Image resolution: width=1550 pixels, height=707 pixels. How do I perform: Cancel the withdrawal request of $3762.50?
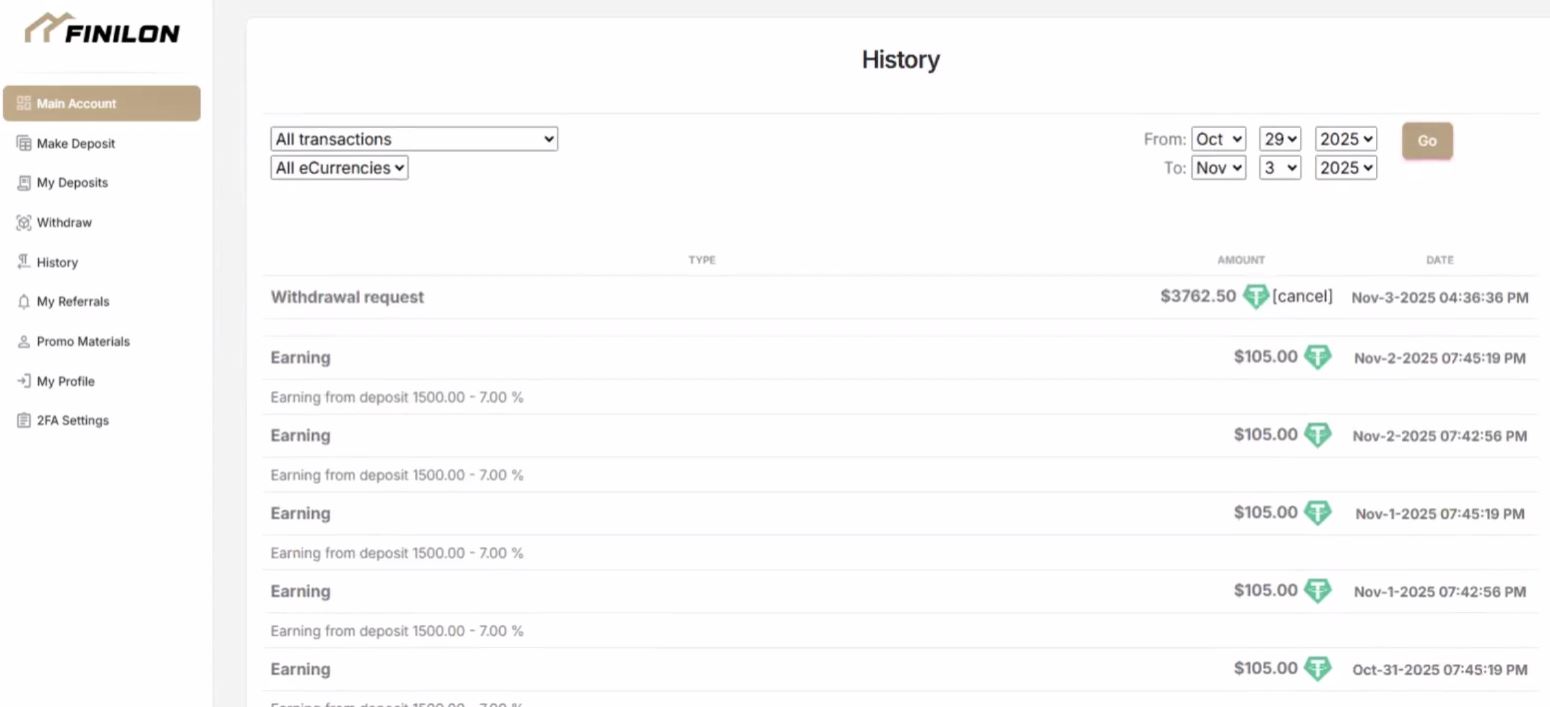click(1302, 297)
